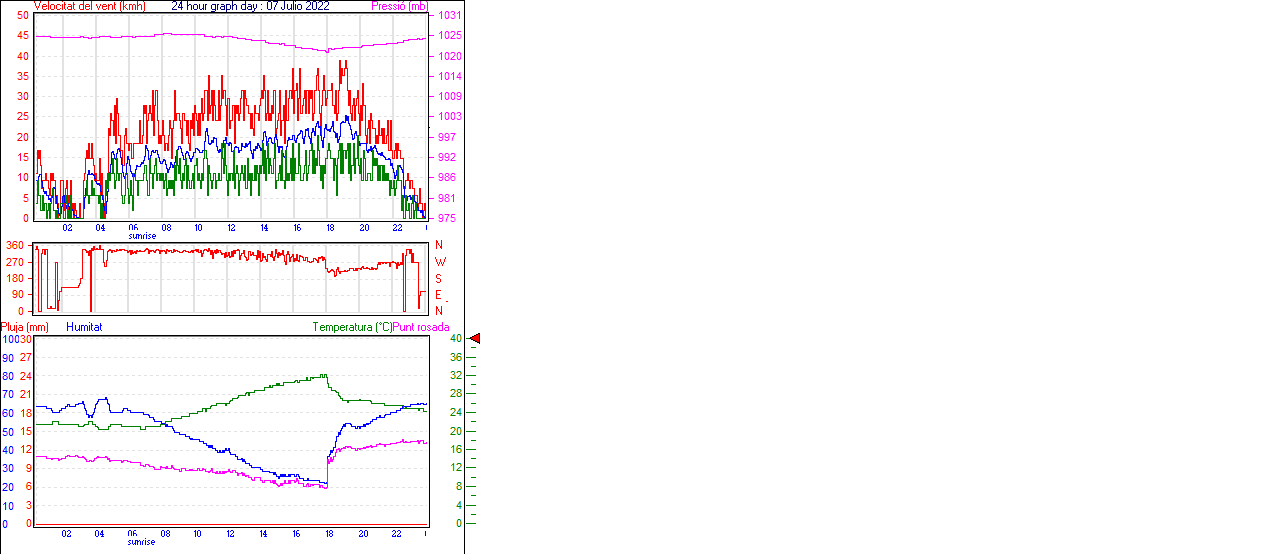Click the 360 value on wind direction axis
The width and height of the screenshot is (1280, 554).
point(15,245)
